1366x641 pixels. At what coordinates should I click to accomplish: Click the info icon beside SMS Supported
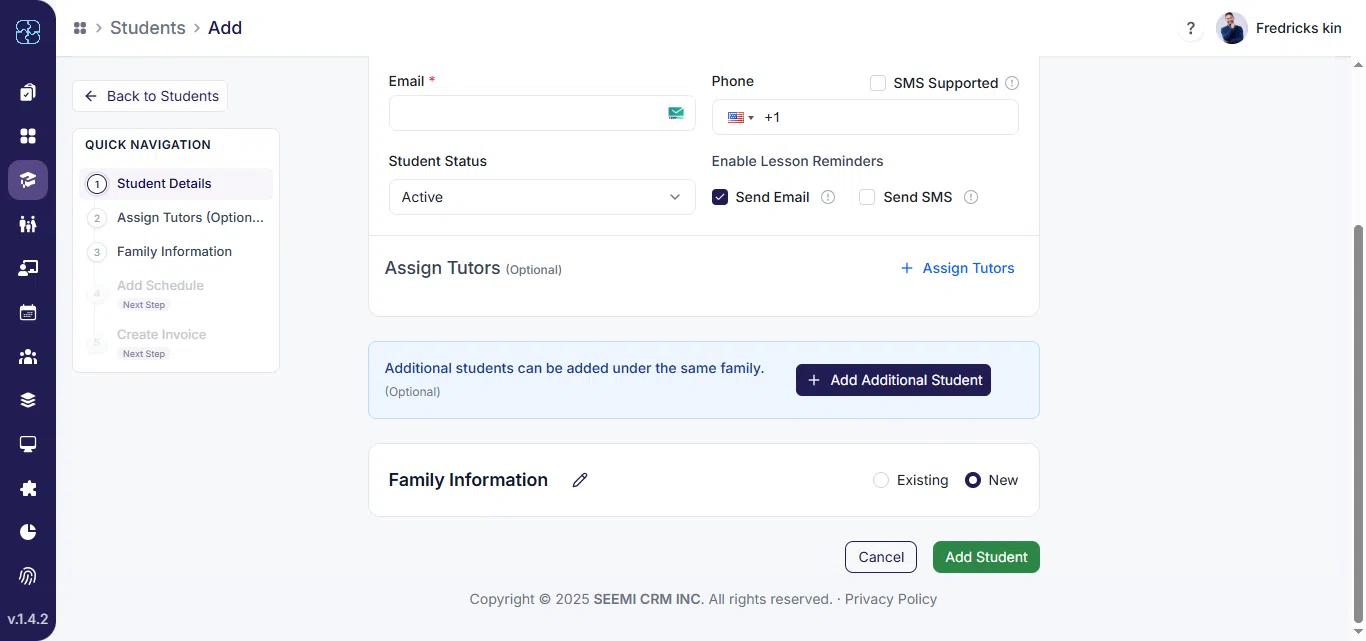pos(1012,83)
